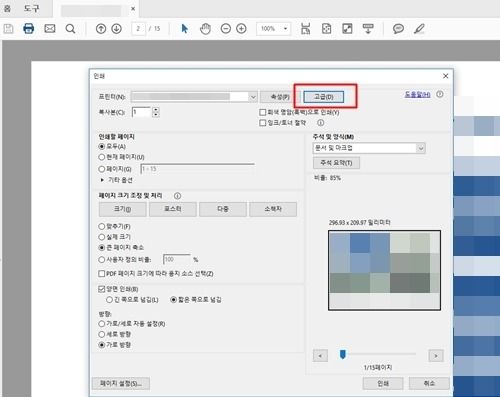Click the 인쇄 print button
This screenshot has width=500, height=397.
383,383
